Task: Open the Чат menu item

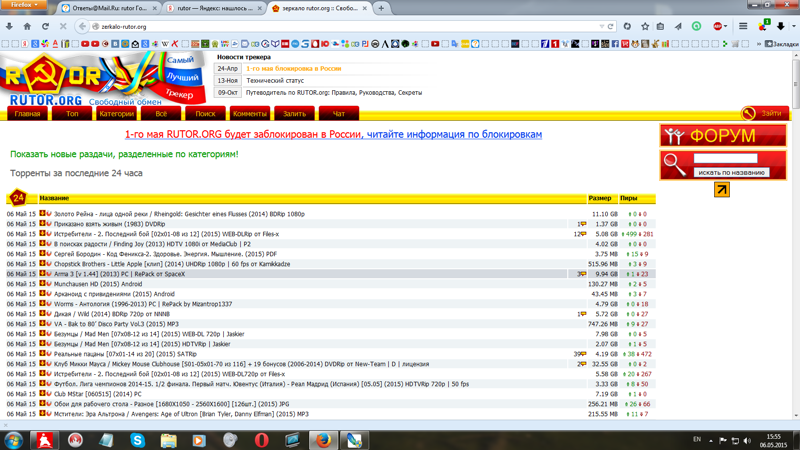Action: click(339, 113)
